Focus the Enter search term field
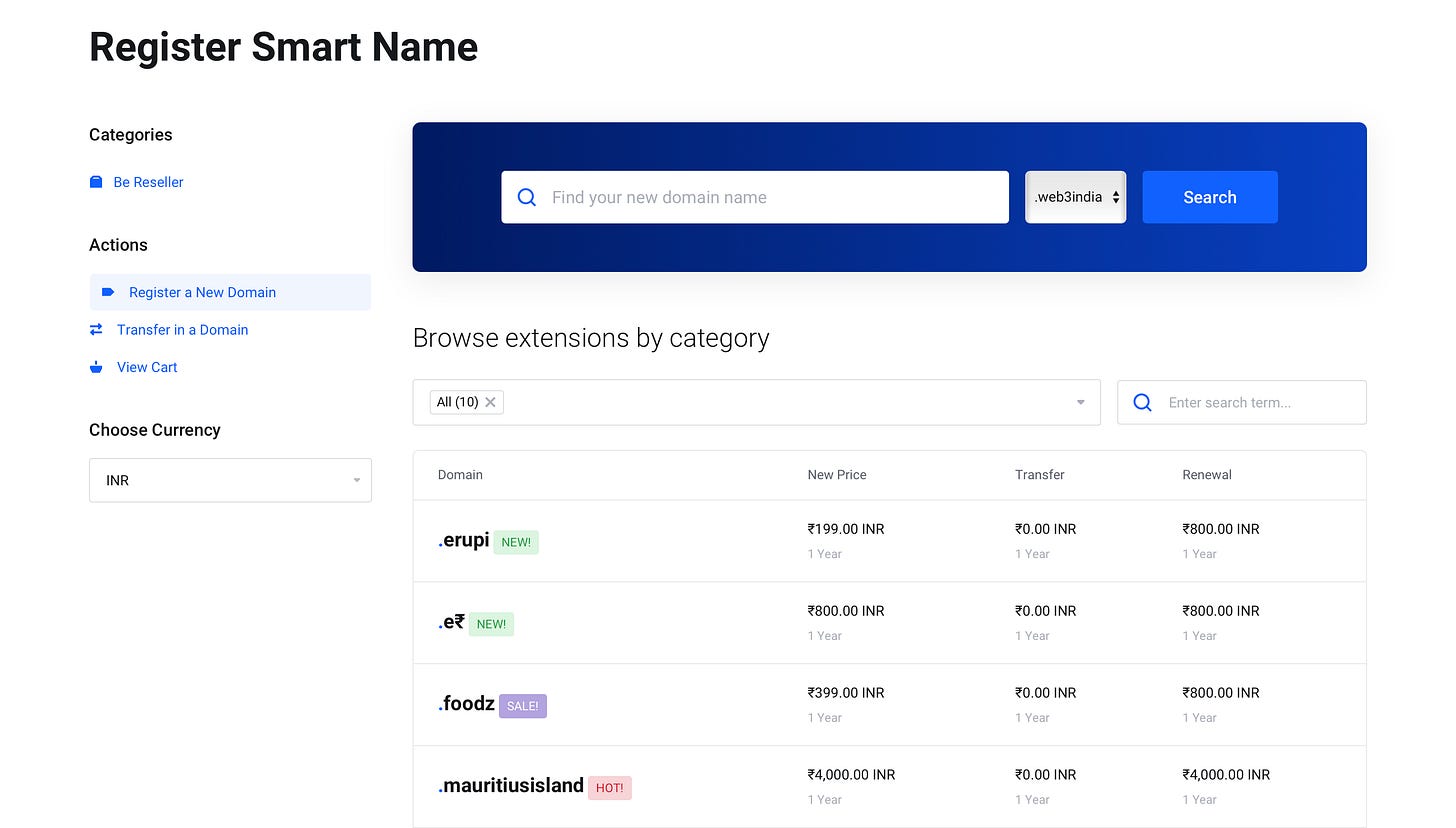 point(1241,402)
